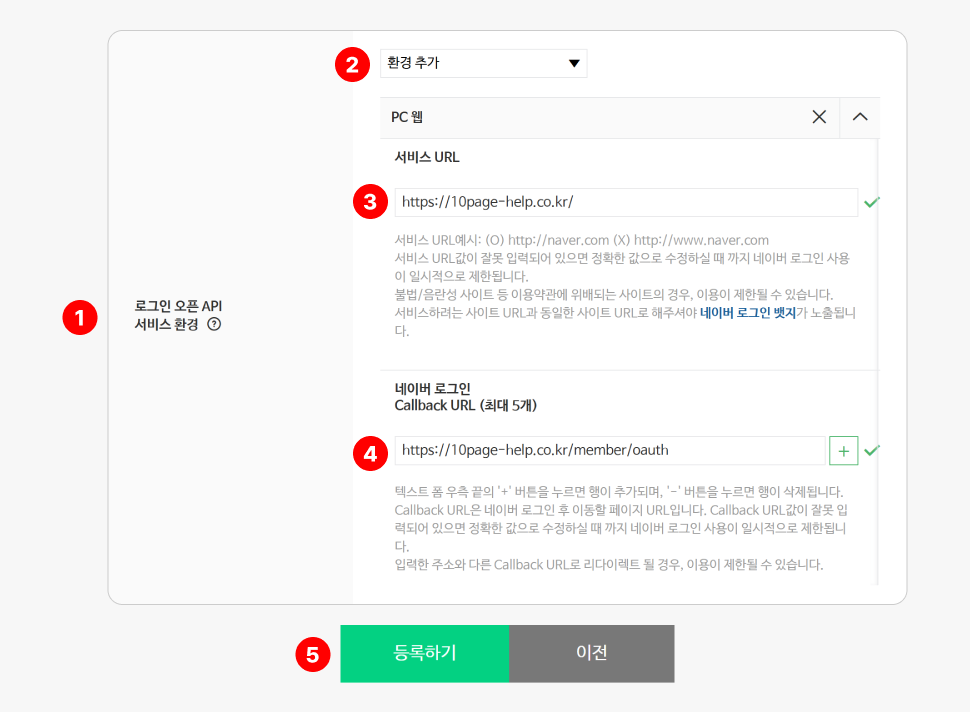
Task: Click the PC 웹 section header title
Action: click(407, 118)
